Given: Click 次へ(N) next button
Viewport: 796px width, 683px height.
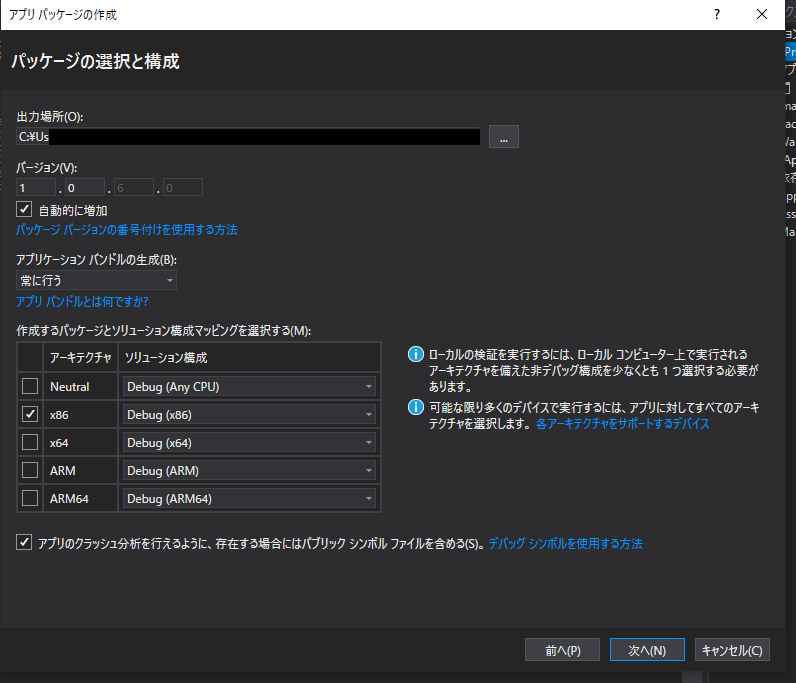Looking at the screenshot, I should (647, 650).
